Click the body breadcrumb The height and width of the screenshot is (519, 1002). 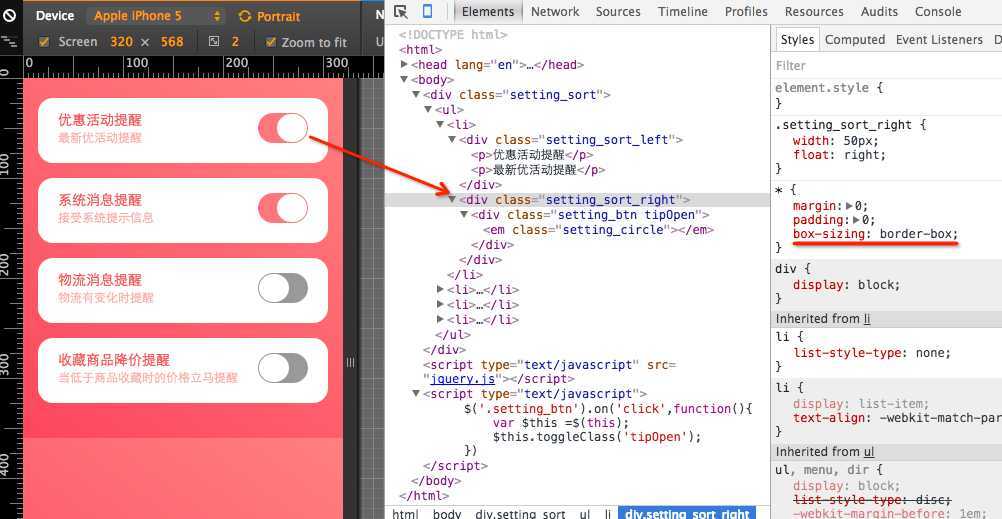pyautogui.click(x=447, y=513)
